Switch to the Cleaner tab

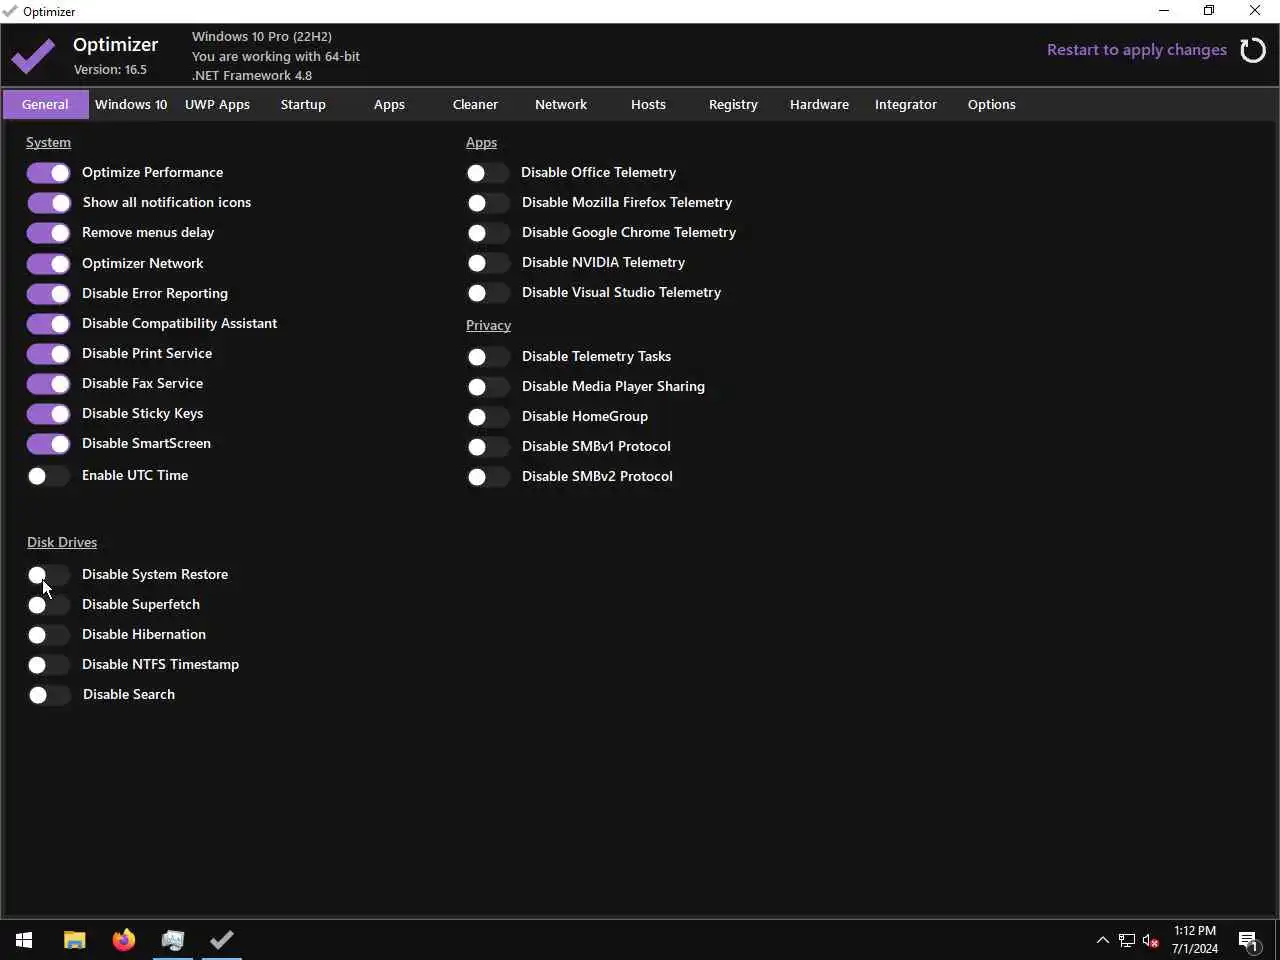[x=475, y=104]
